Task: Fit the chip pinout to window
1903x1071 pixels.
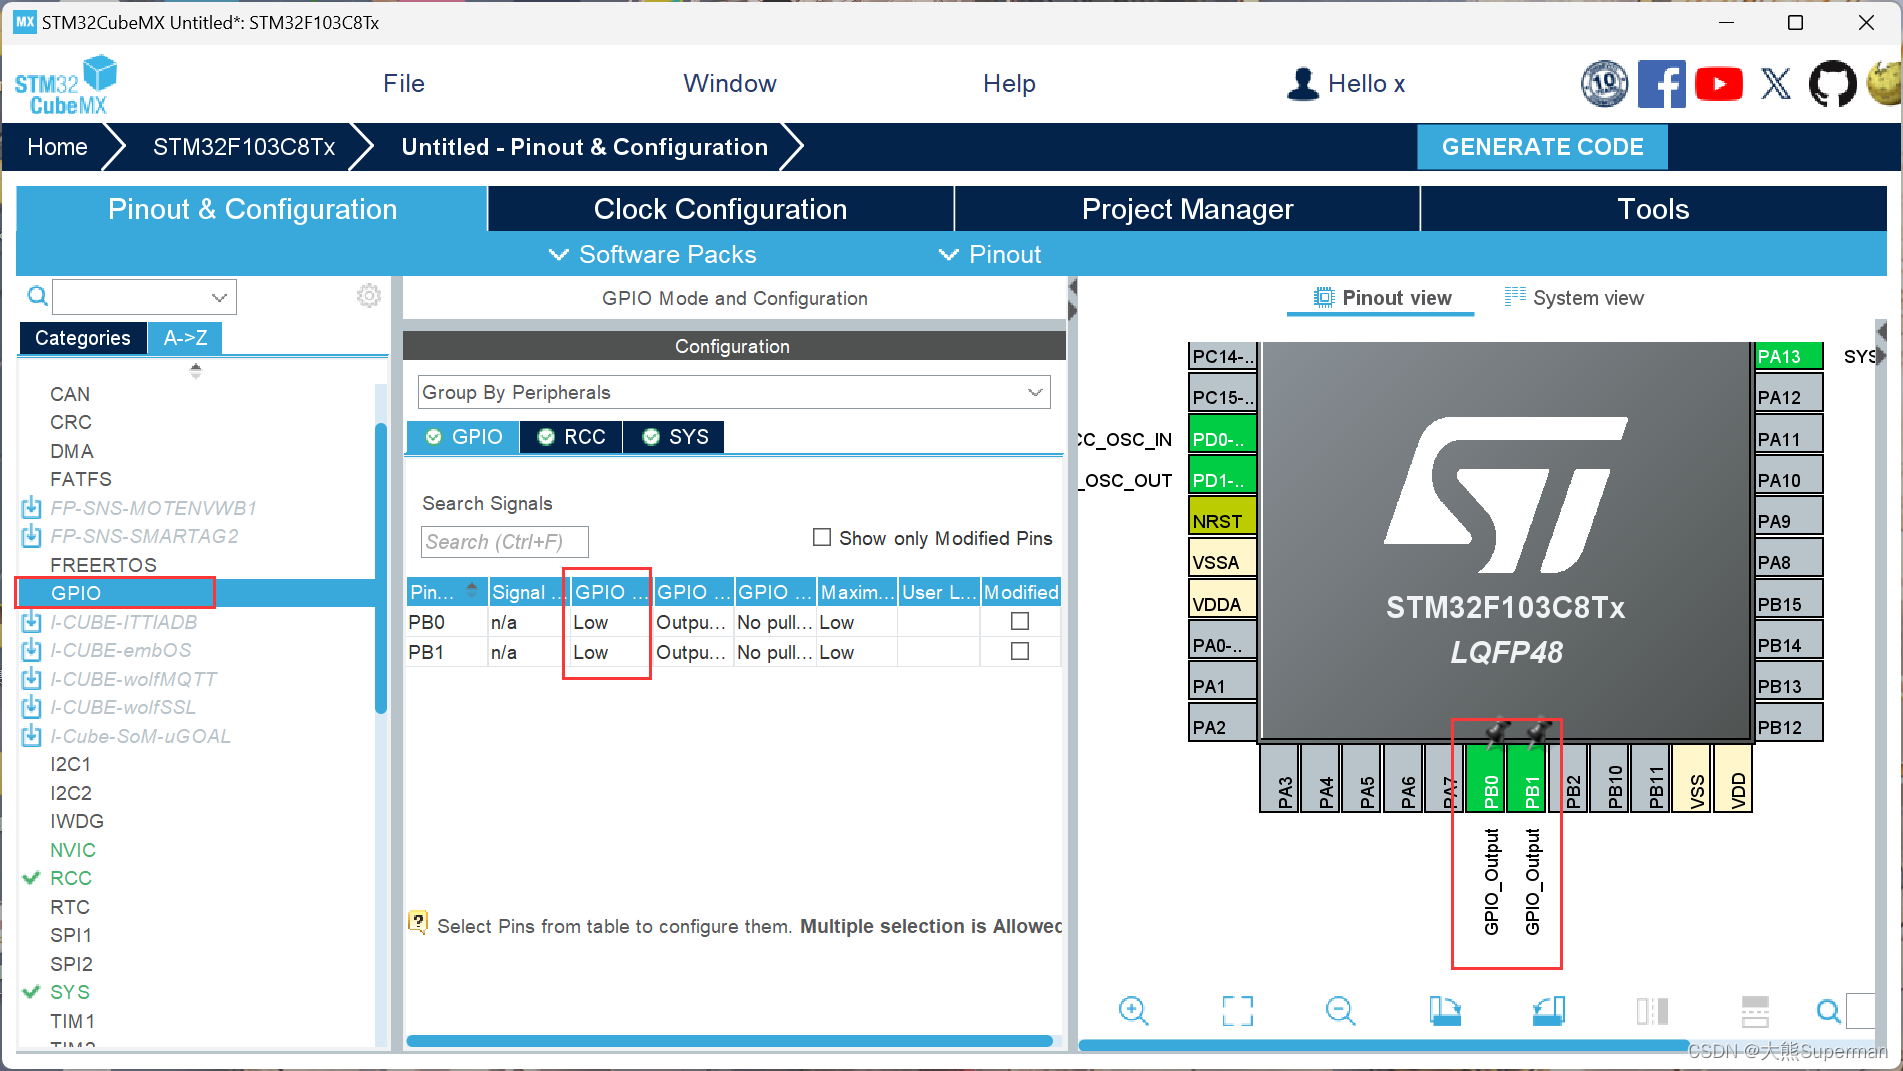Action: pos(1237,1011)
